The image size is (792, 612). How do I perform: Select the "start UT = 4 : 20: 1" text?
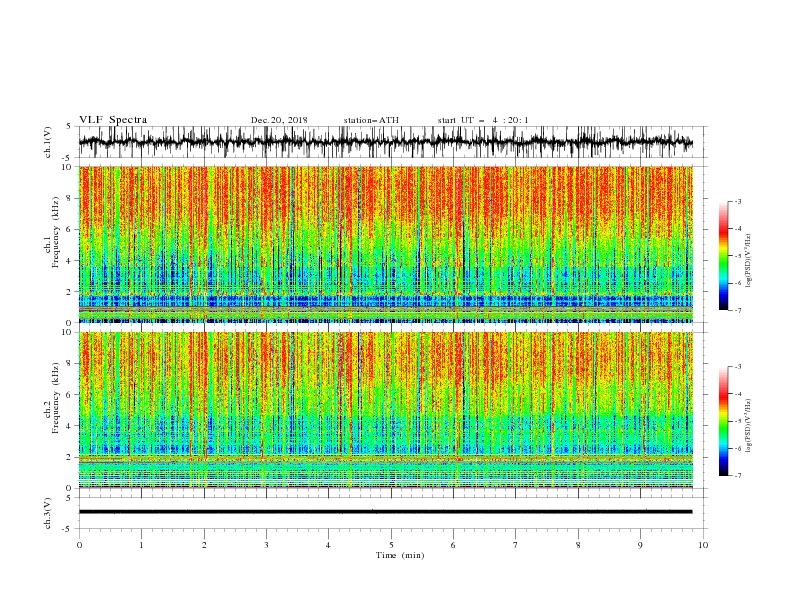click(483, 120)
